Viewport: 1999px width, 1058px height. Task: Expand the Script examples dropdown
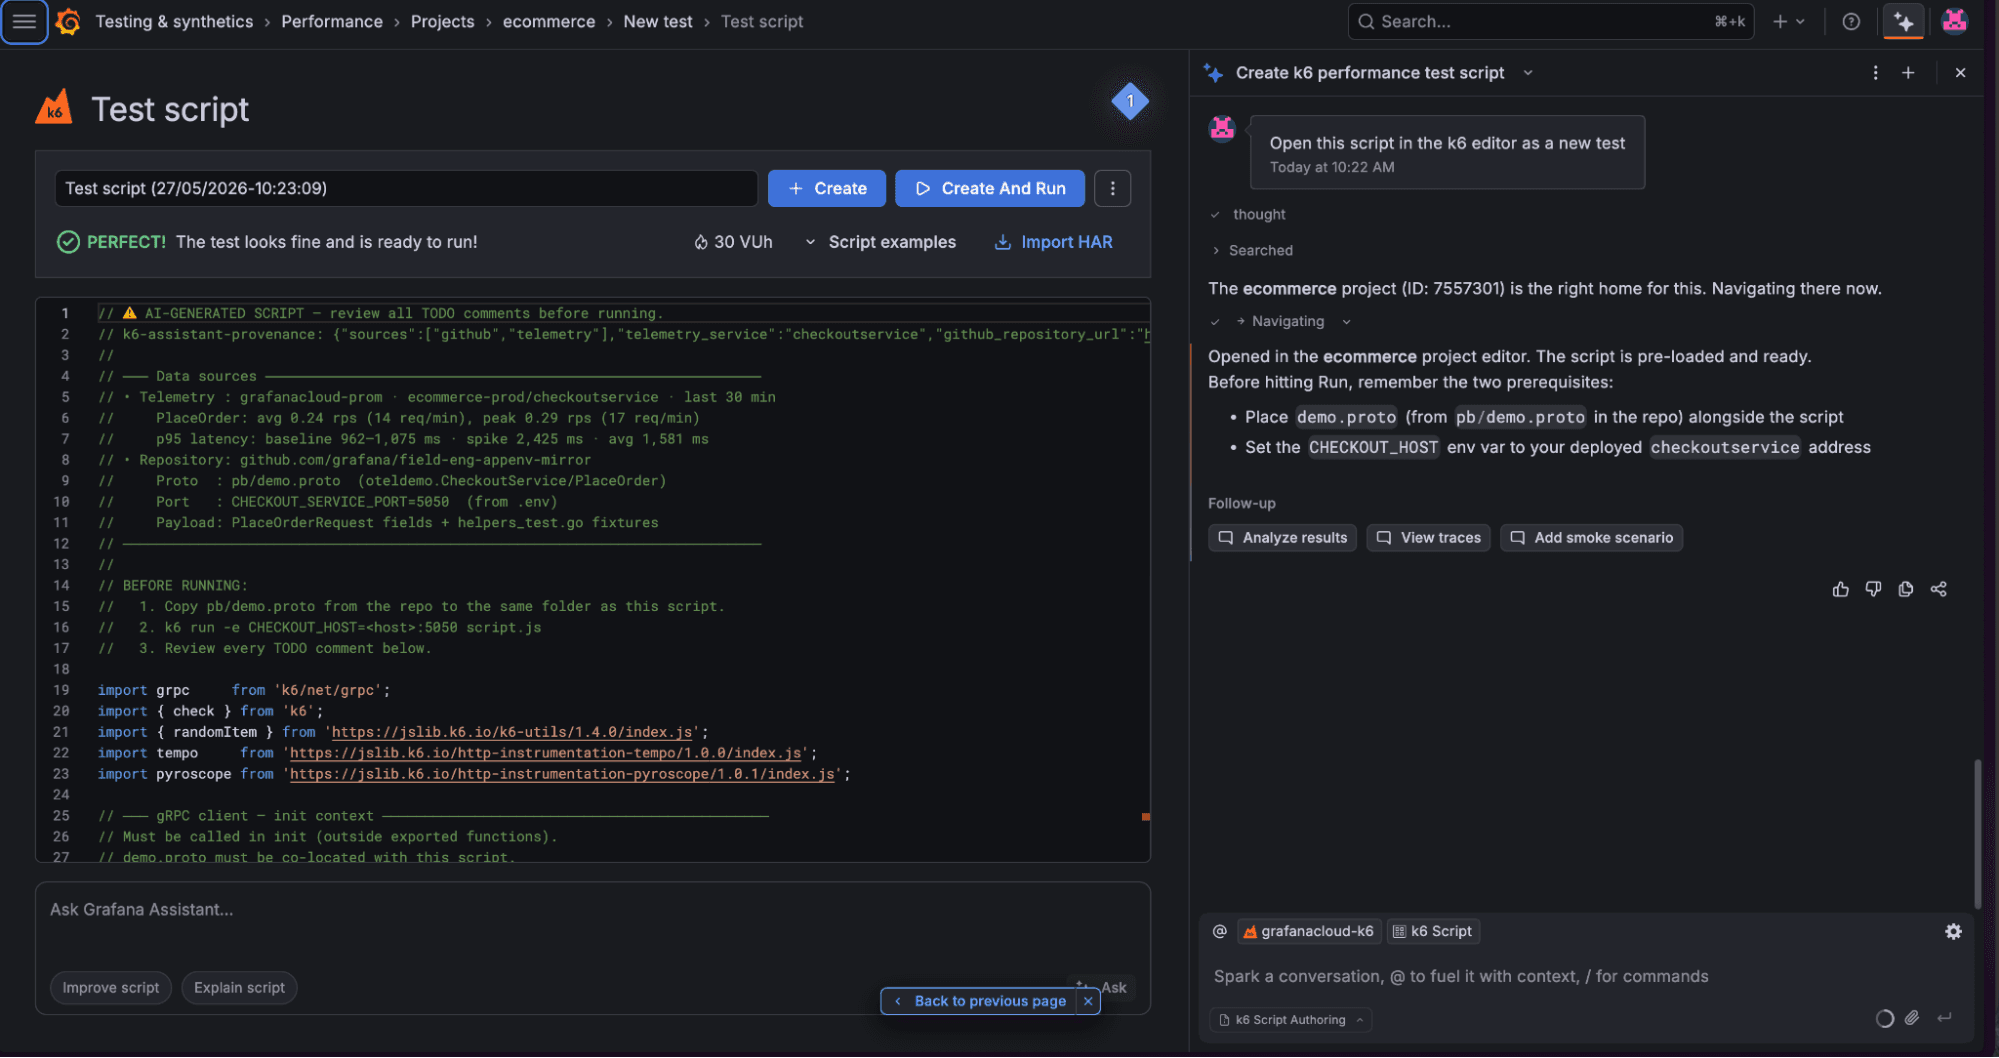[x=880, y=242]
